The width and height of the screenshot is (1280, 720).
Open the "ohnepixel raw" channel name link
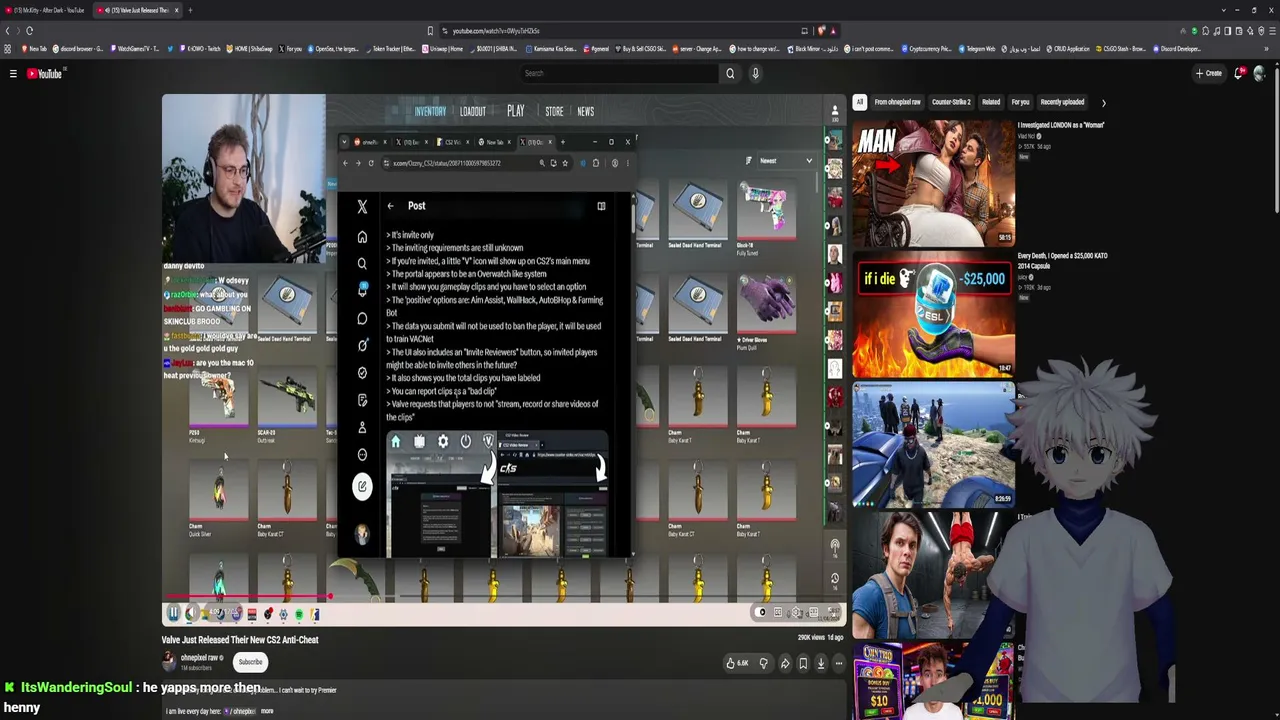click(x=198, y=658)
